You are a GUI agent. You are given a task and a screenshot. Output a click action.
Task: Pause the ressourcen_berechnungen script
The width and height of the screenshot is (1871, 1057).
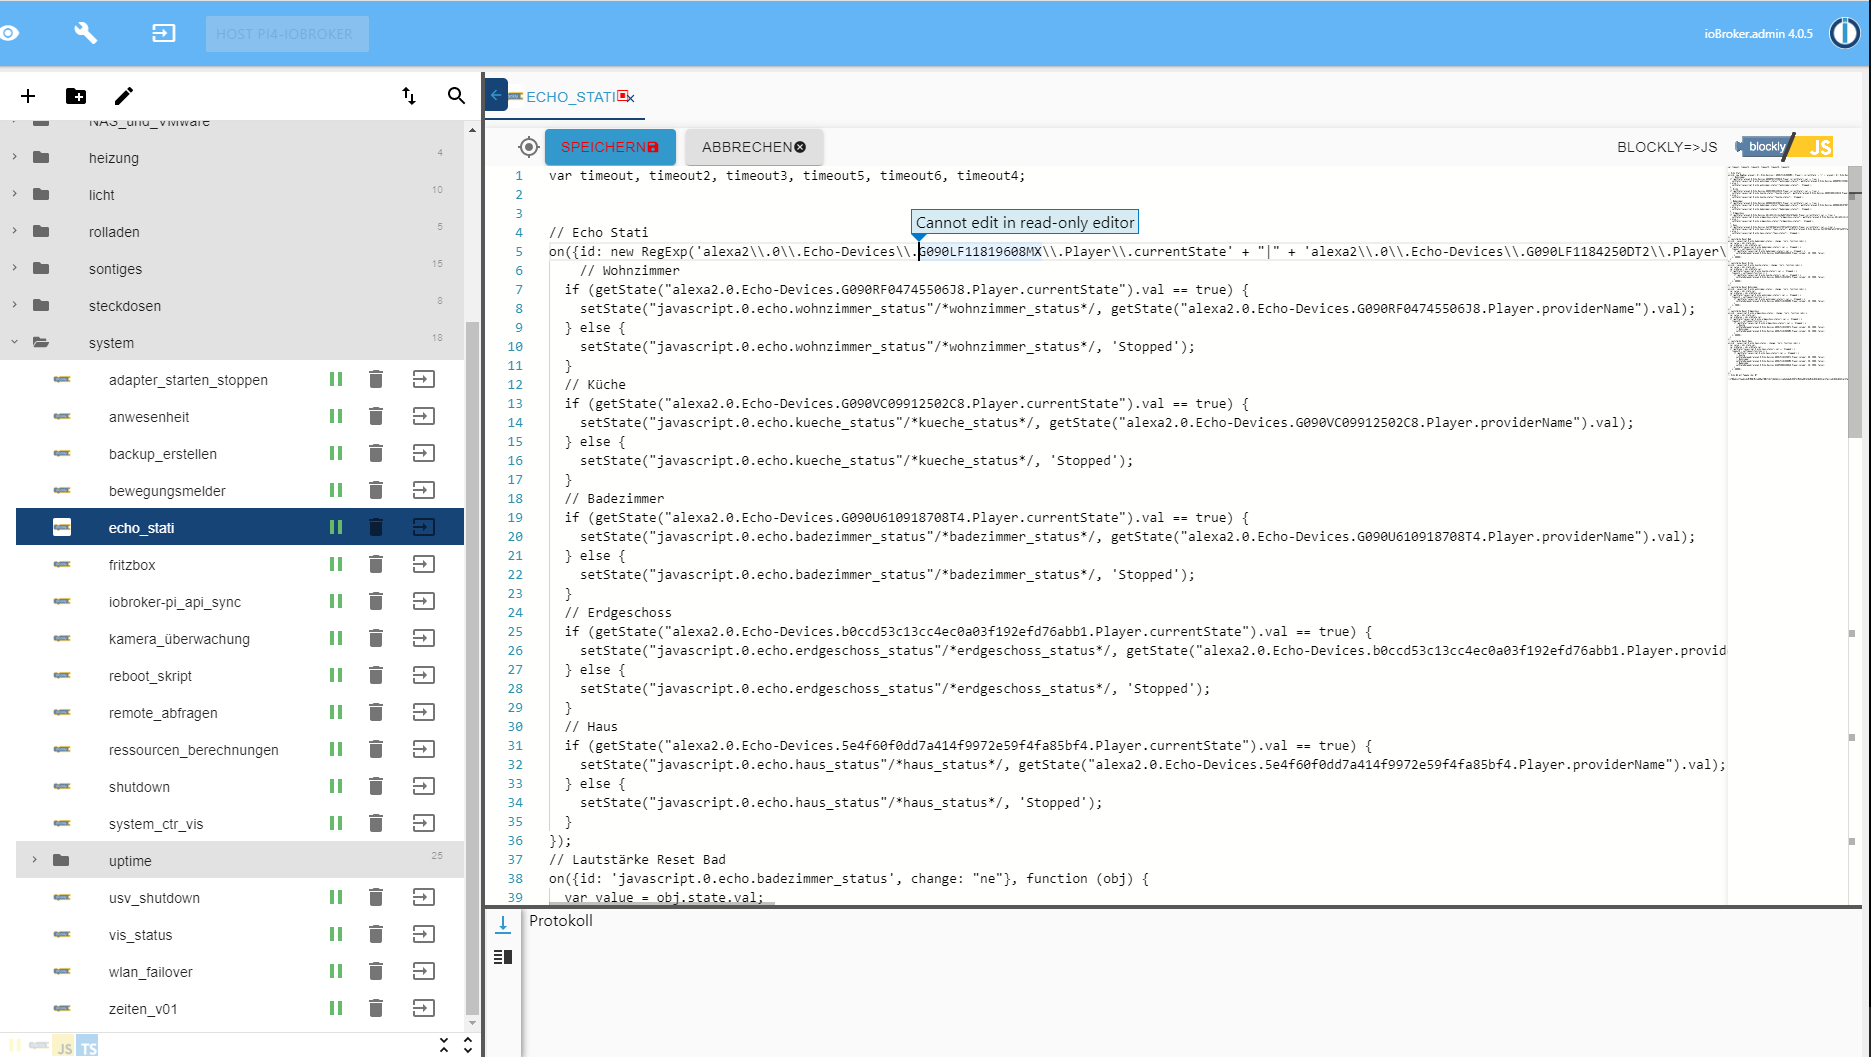point(336,749)
